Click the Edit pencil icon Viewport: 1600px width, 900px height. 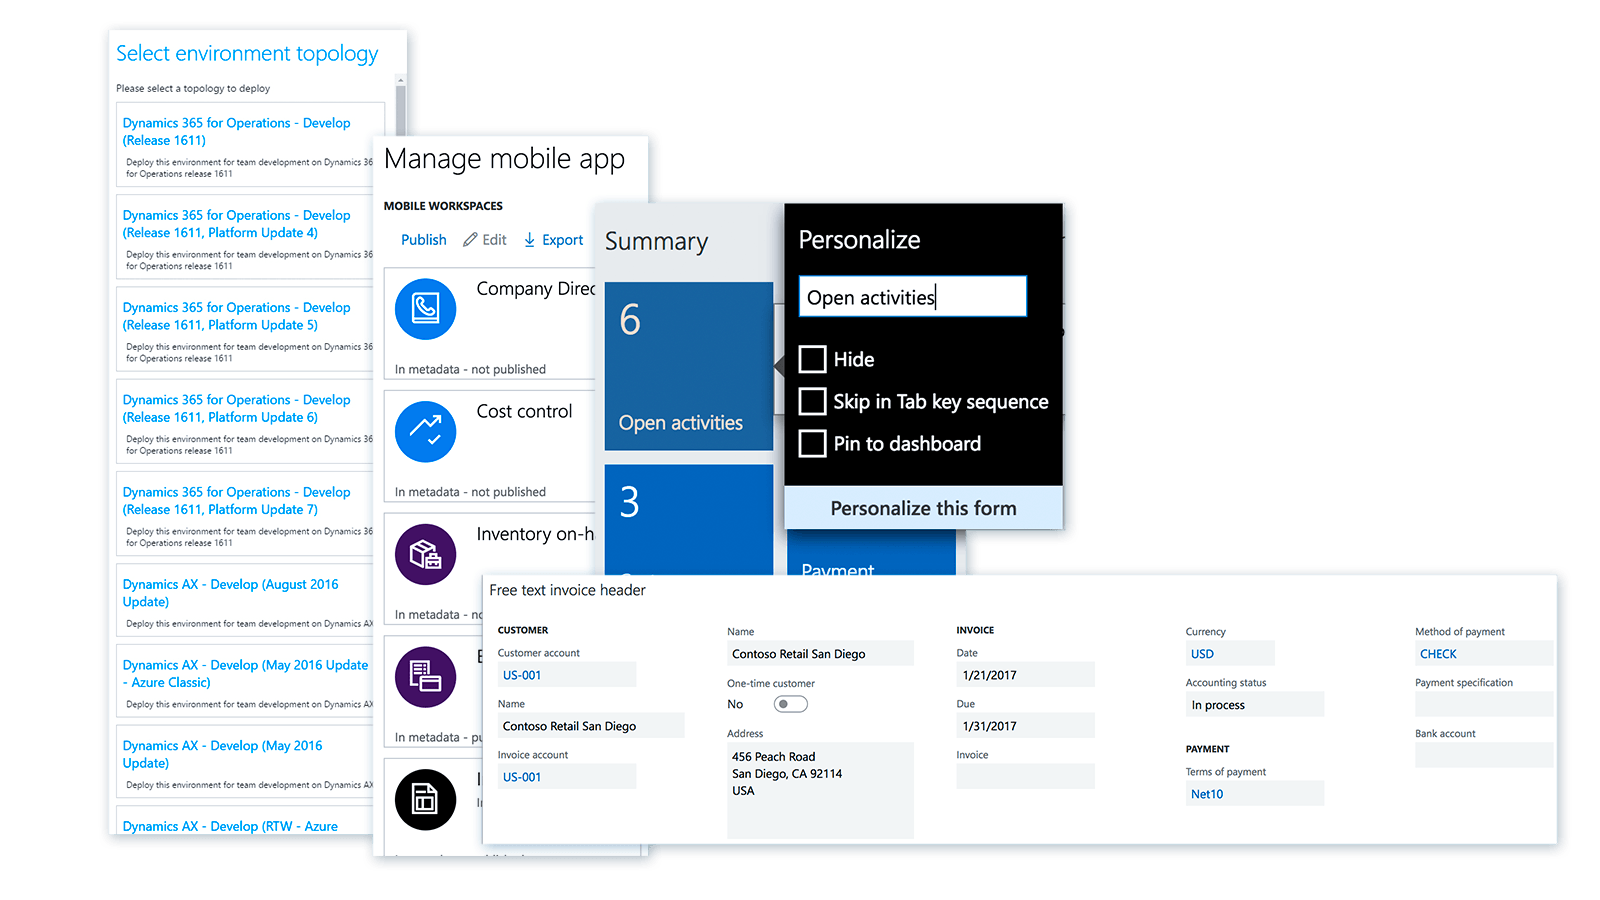470,240
